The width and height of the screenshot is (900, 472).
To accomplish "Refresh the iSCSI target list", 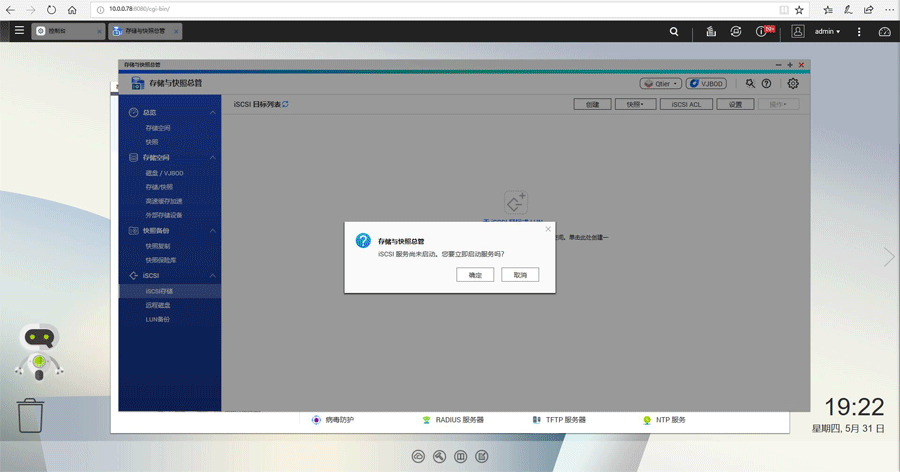I will [x=286, y=104].
